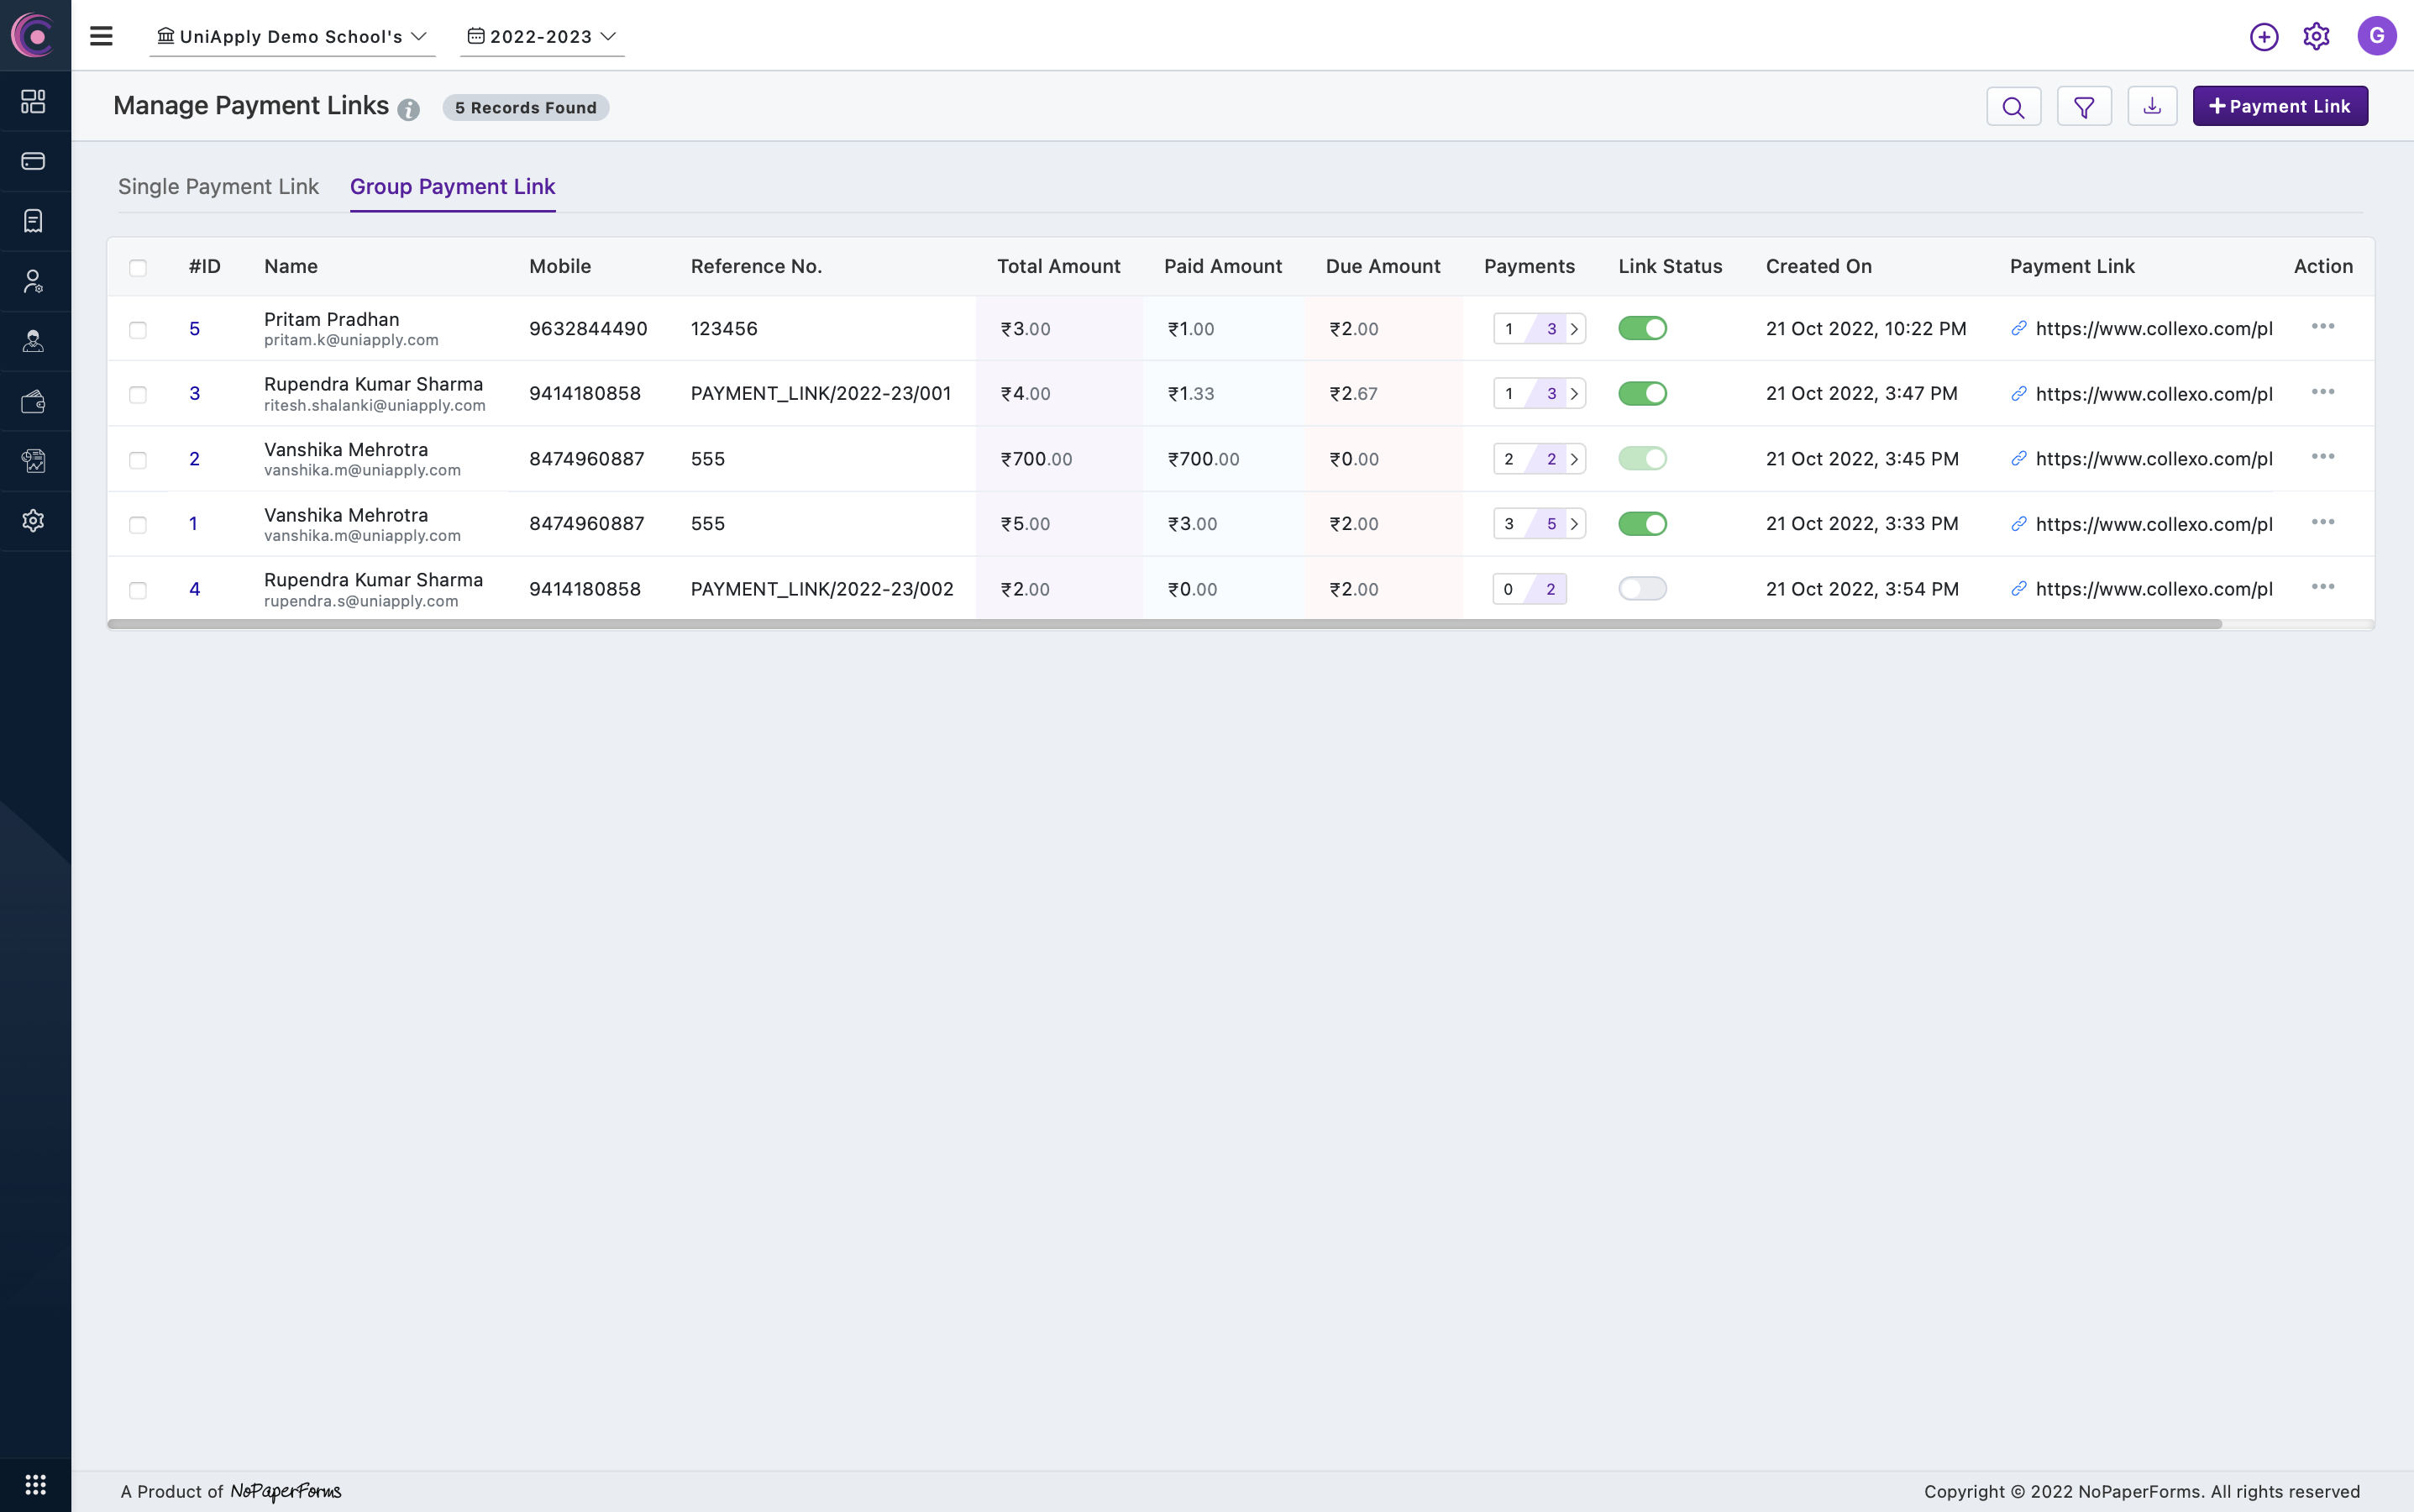2414x1512 pixels.
Task: Open payment URL in ID 1 row
Action: 2154,524
